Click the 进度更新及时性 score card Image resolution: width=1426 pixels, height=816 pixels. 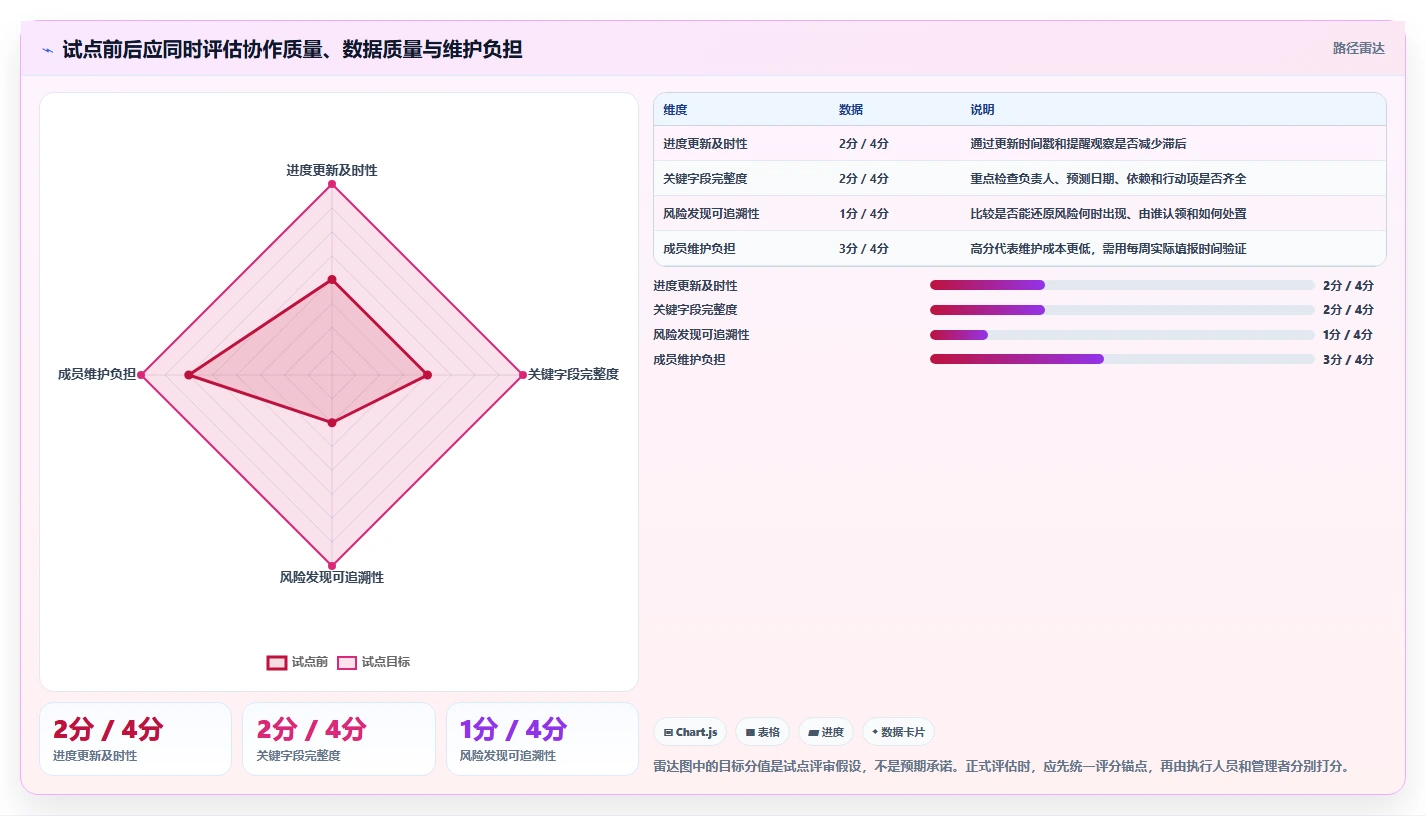[135, 739]
